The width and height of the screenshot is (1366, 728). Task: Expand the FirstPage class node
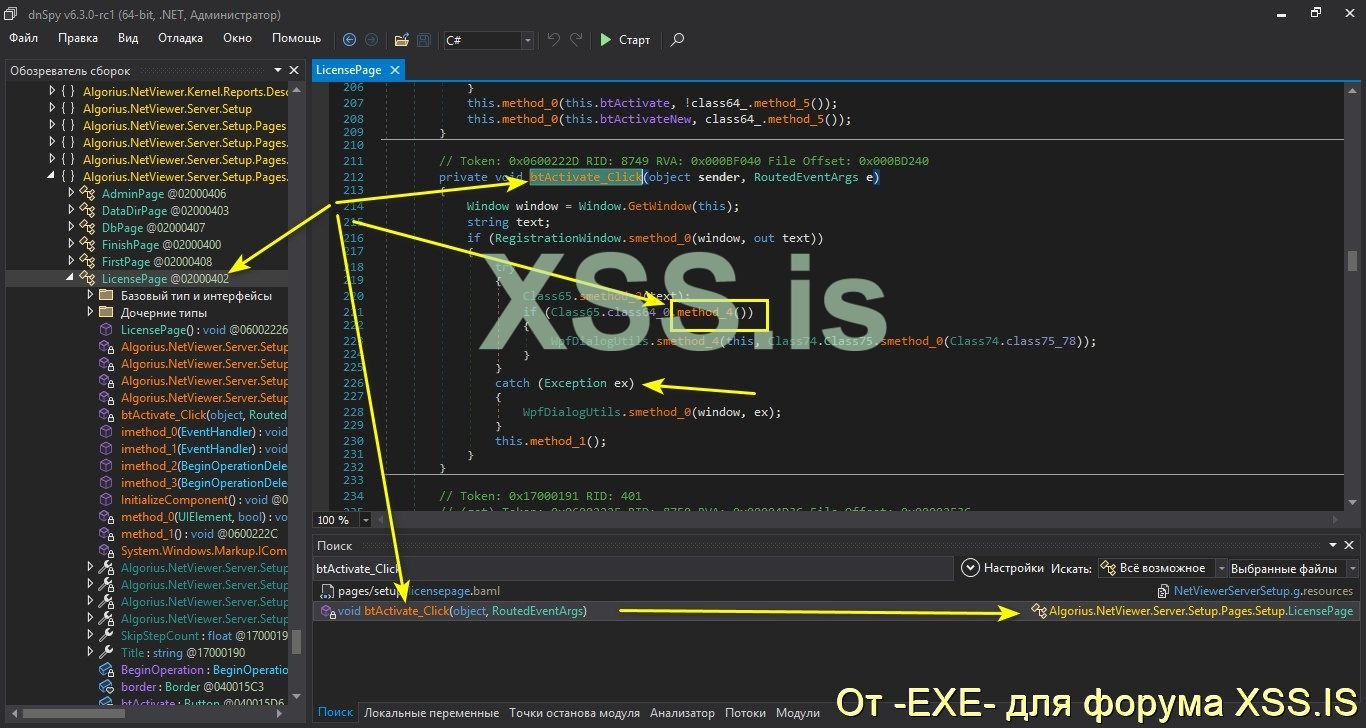click(x=70, y=261)
